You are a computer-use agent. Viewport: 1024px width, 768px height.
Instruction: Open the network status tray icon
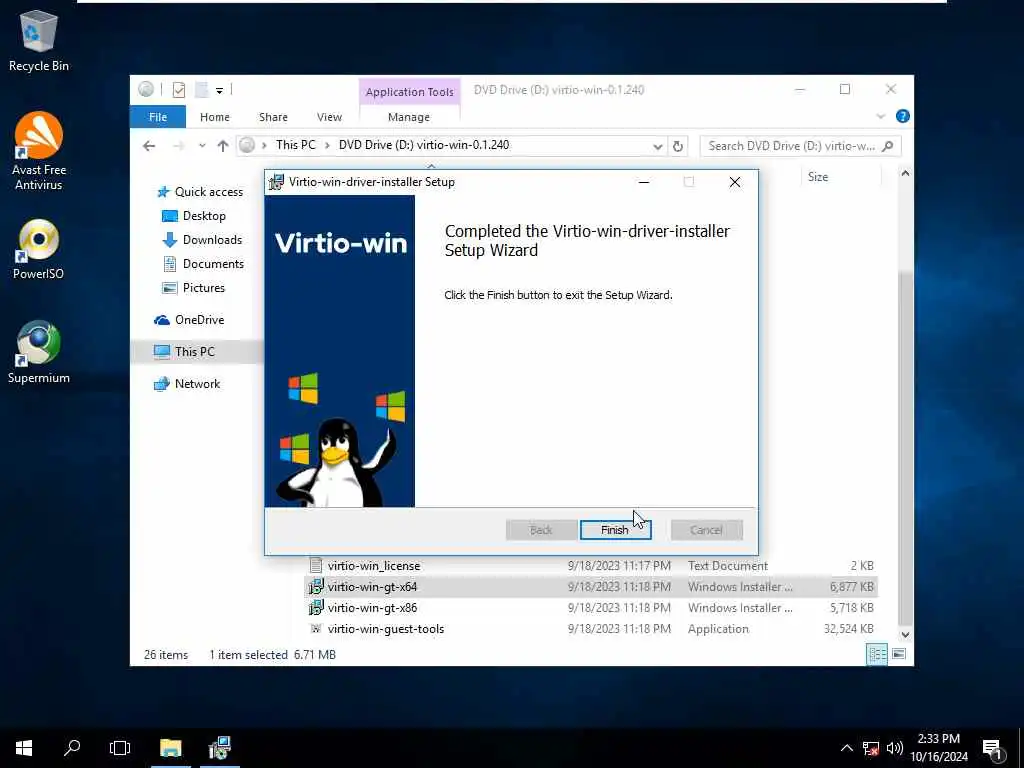pyautogui.click(x=871, y=748)
